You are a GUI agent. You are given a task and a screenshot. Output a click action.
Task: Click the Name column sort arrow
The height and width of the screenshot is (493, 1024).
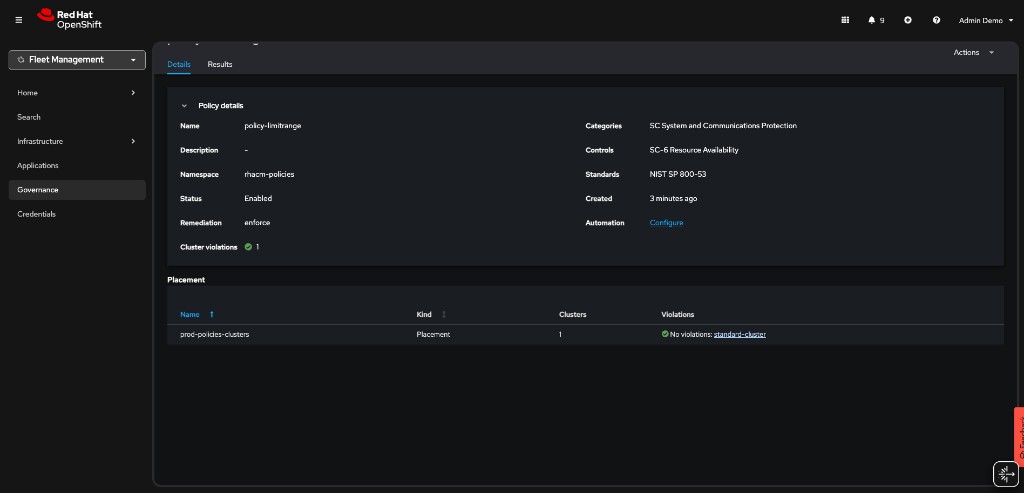[x=212, y=314]
